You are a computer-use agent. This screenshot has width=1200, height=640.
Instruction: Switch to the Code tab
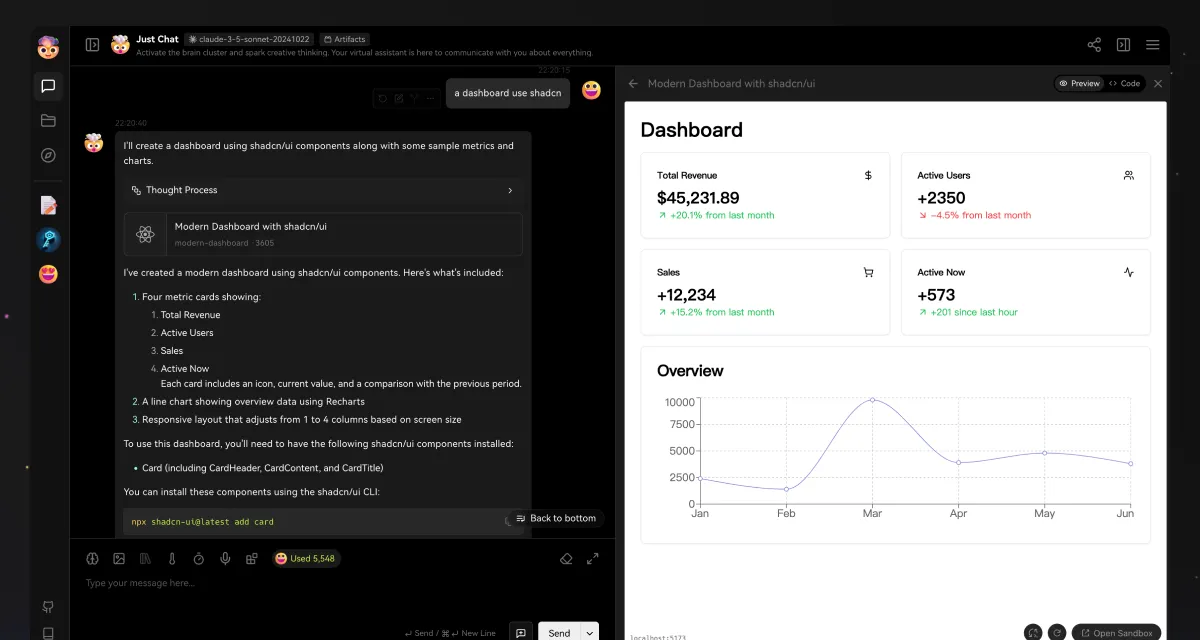(1125, 84)
